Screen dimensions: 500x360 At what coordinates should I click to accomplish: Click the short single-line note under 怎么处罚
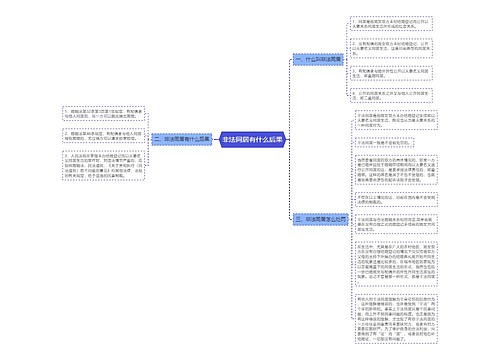coord(385,143)
